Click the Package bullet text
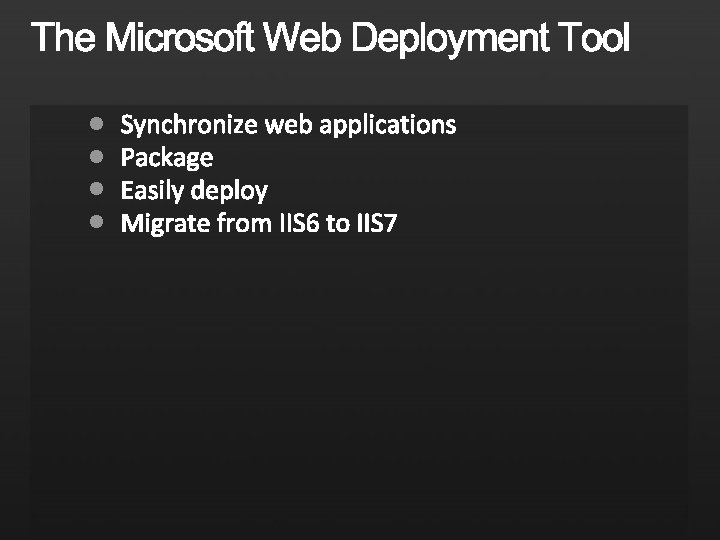720x540 pixels. pyautogui.click(x=166, y=158)
